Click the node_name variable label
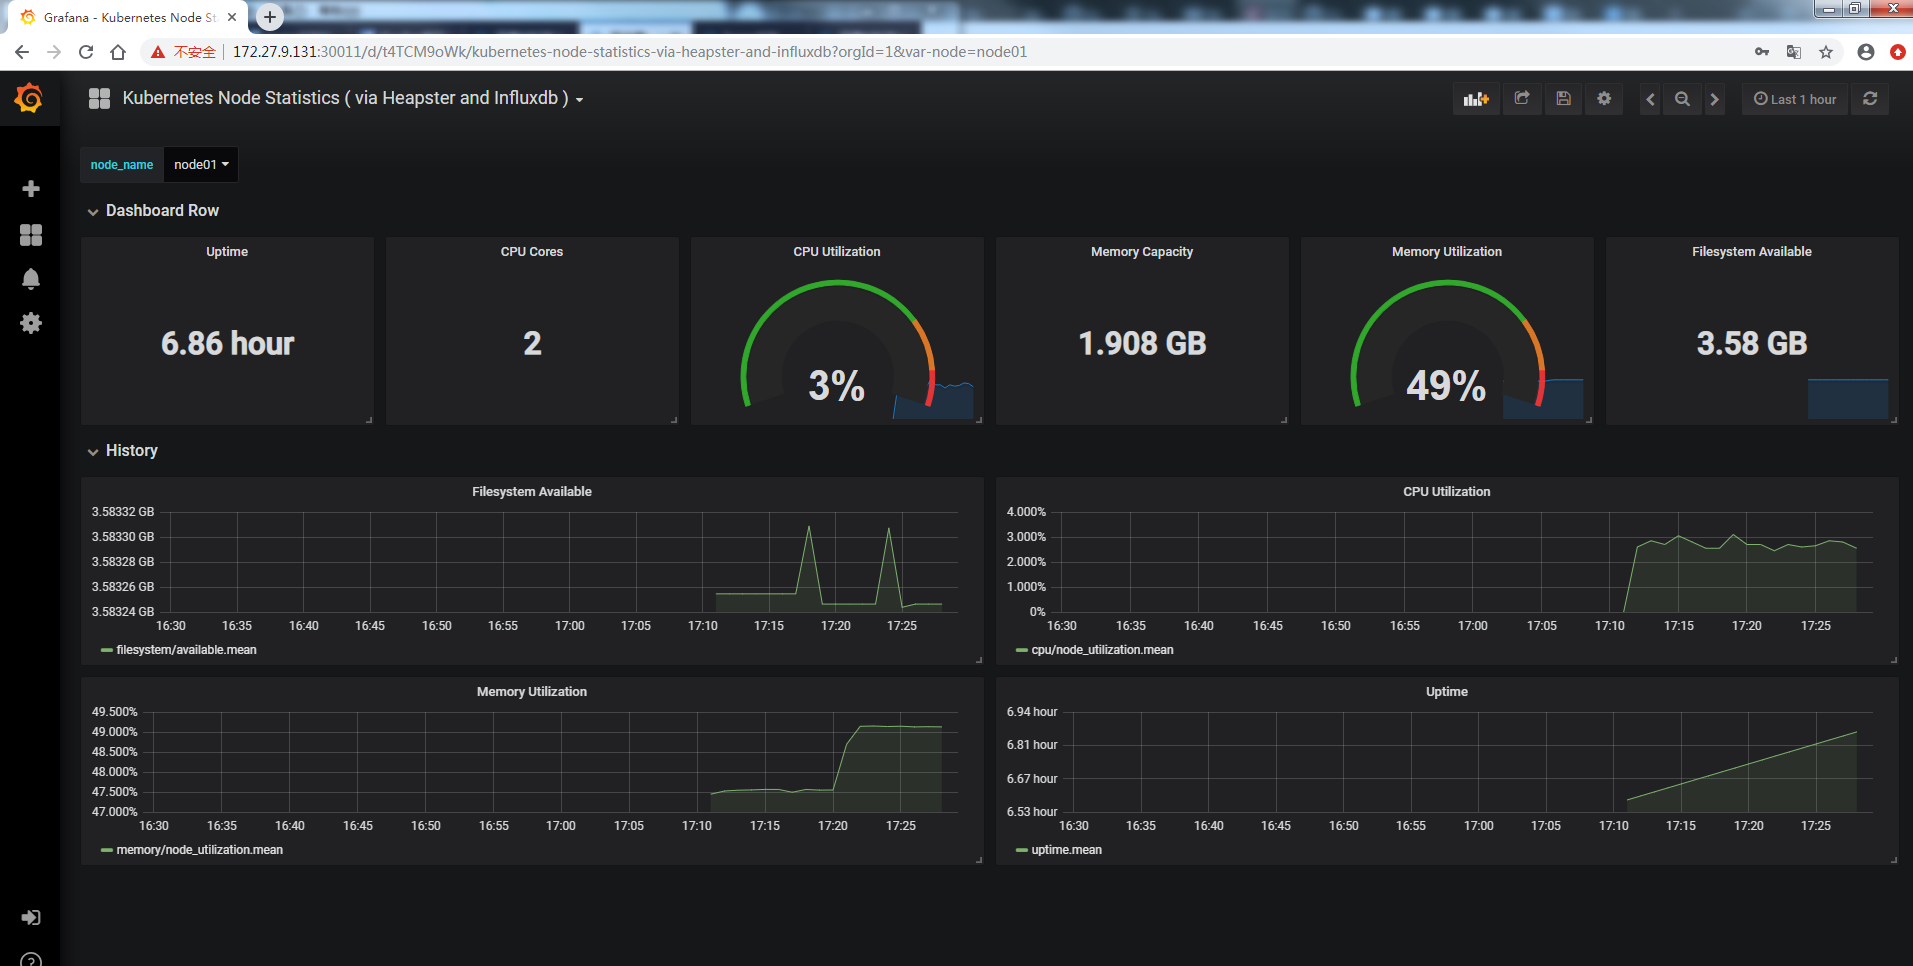Image resolution: width=1913 pixels, height=966 pixels. point(122,165)
